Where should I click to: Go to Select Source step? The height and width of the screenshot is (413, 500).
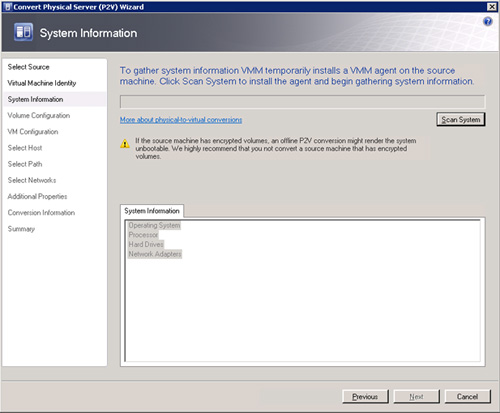tap(29, 67)
